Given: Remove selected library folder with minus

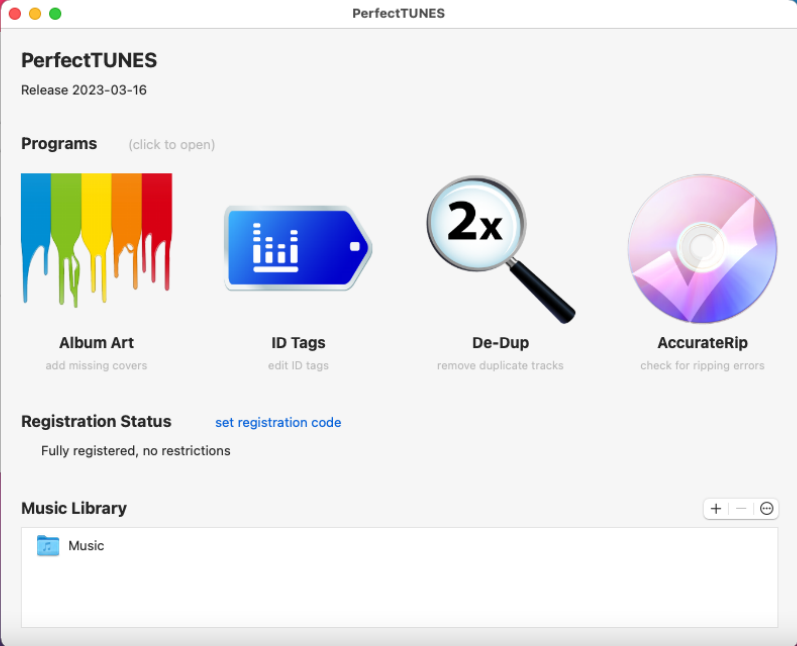Looking at the screenshot, I should [741, 508].
